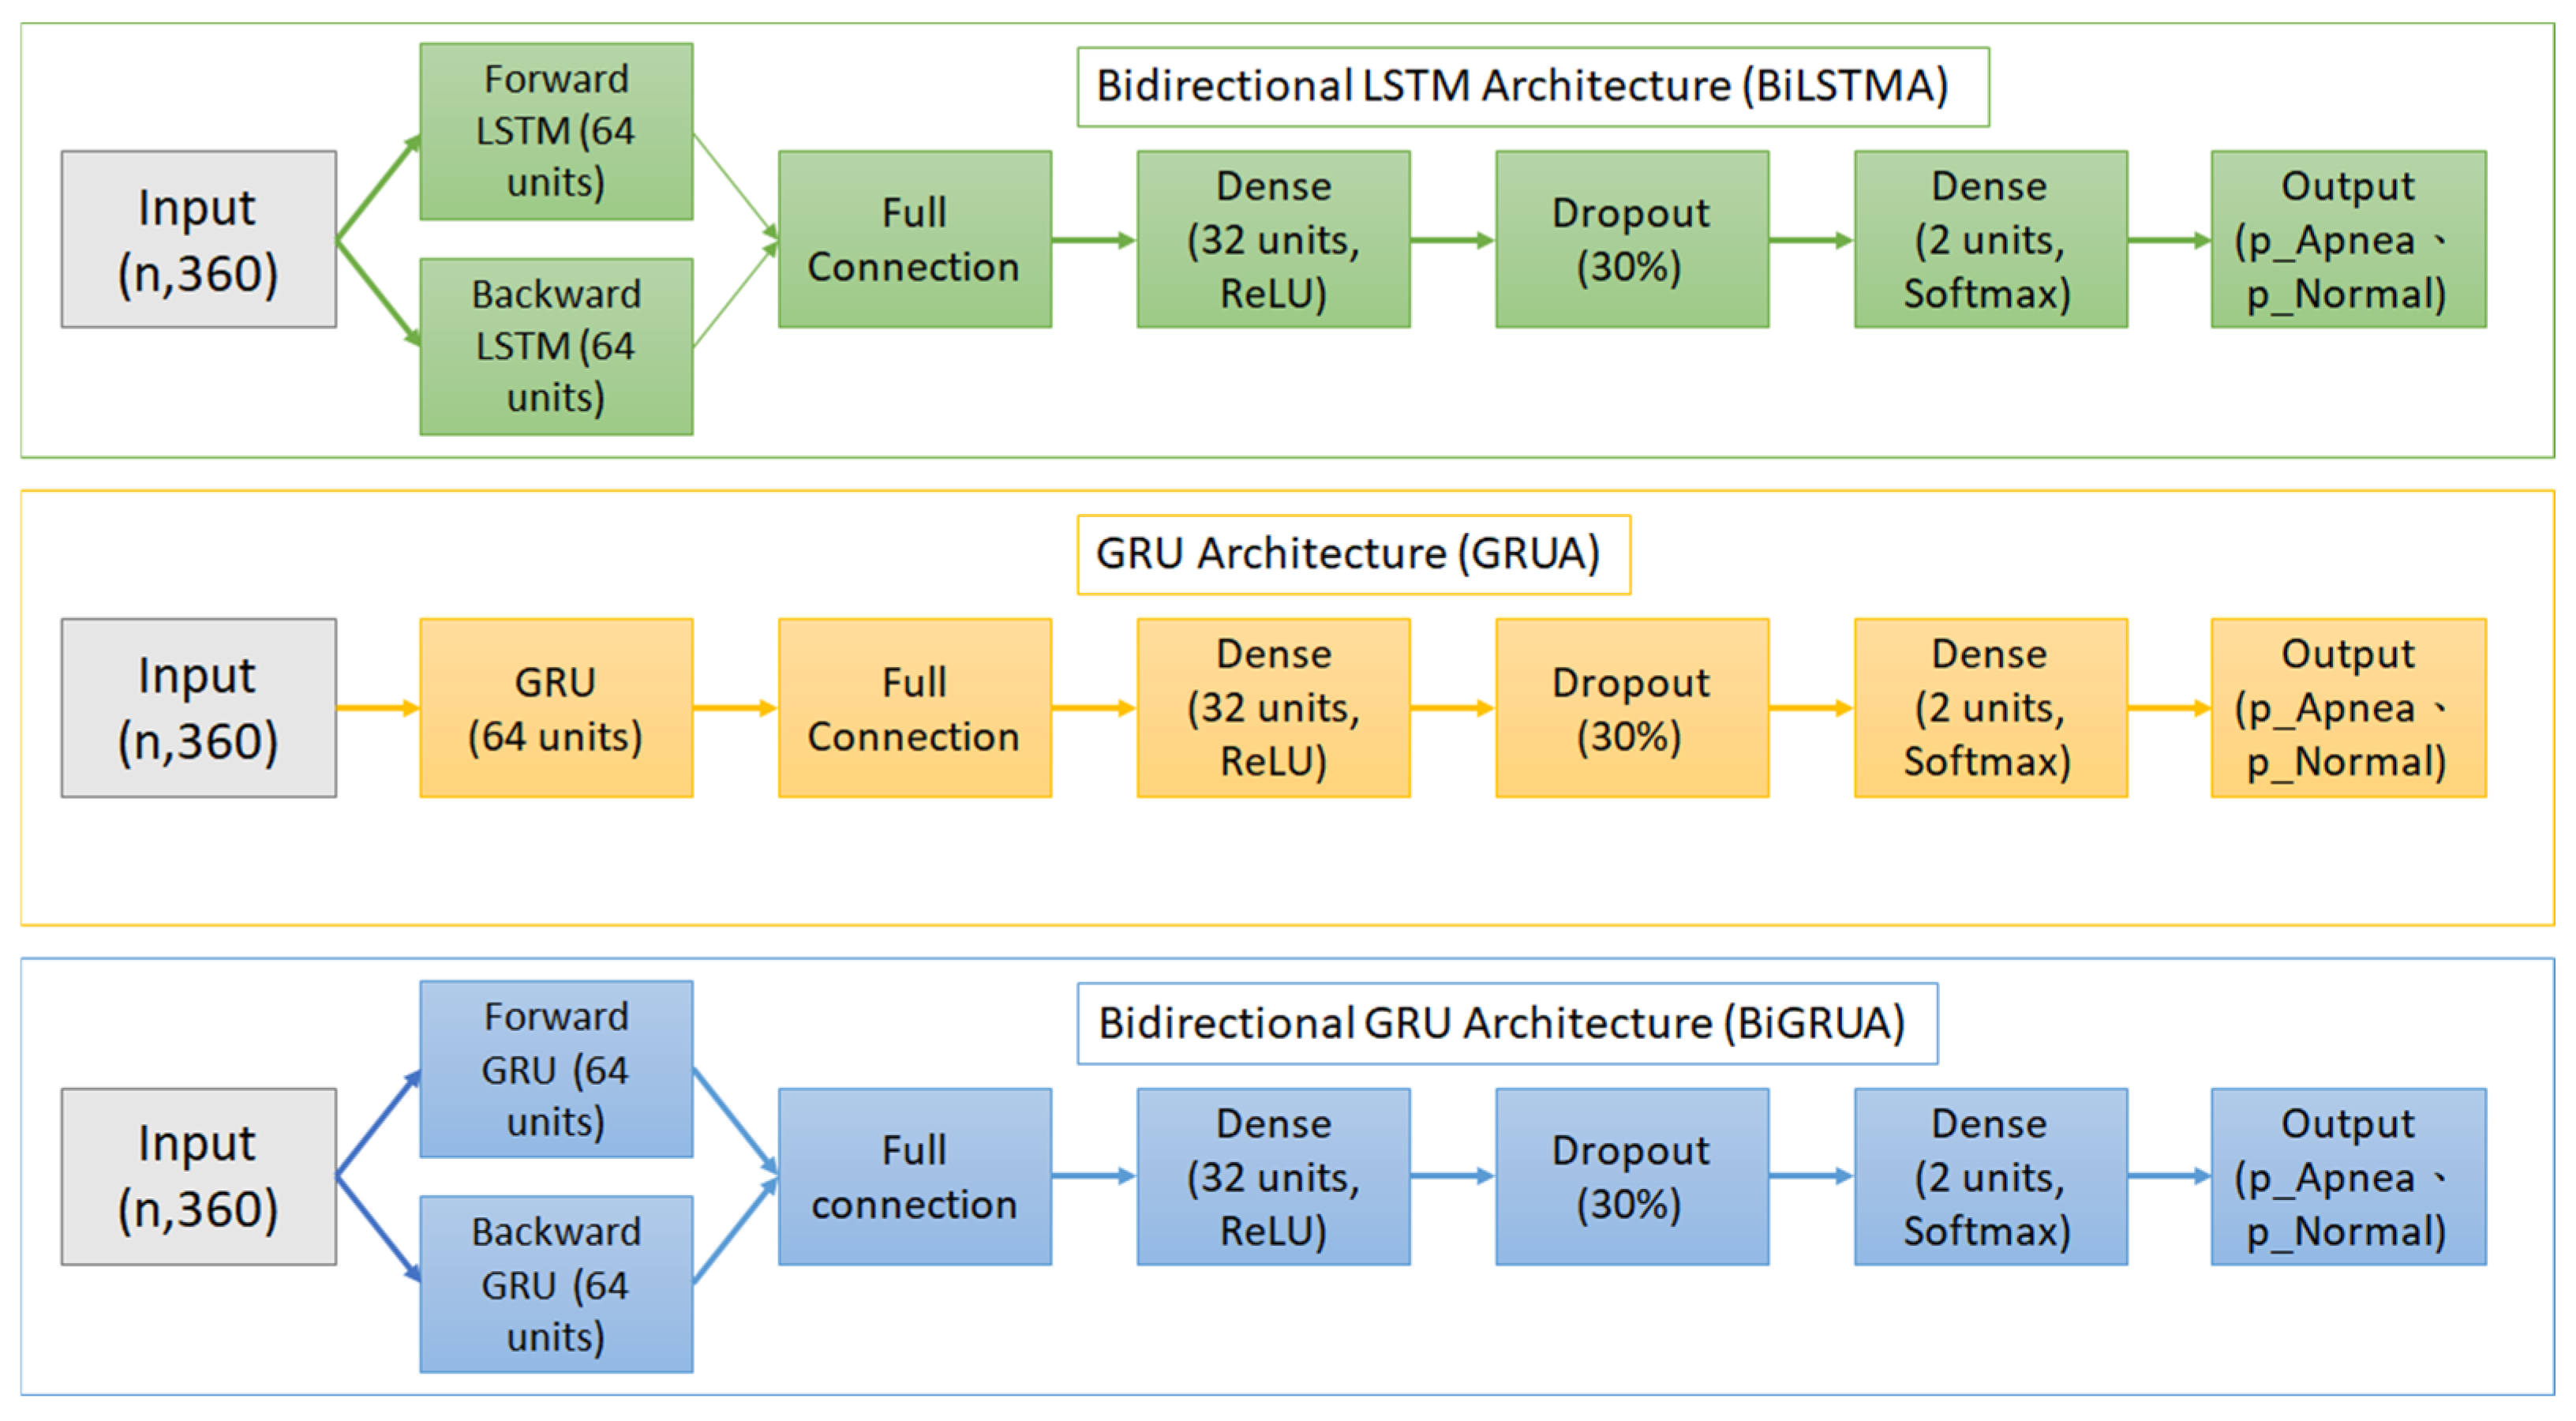Click the Bidirectional GRU Architecture (BiGRUA) title
This screenshot has height=1421, width=2576.
coord(1506,1022)
